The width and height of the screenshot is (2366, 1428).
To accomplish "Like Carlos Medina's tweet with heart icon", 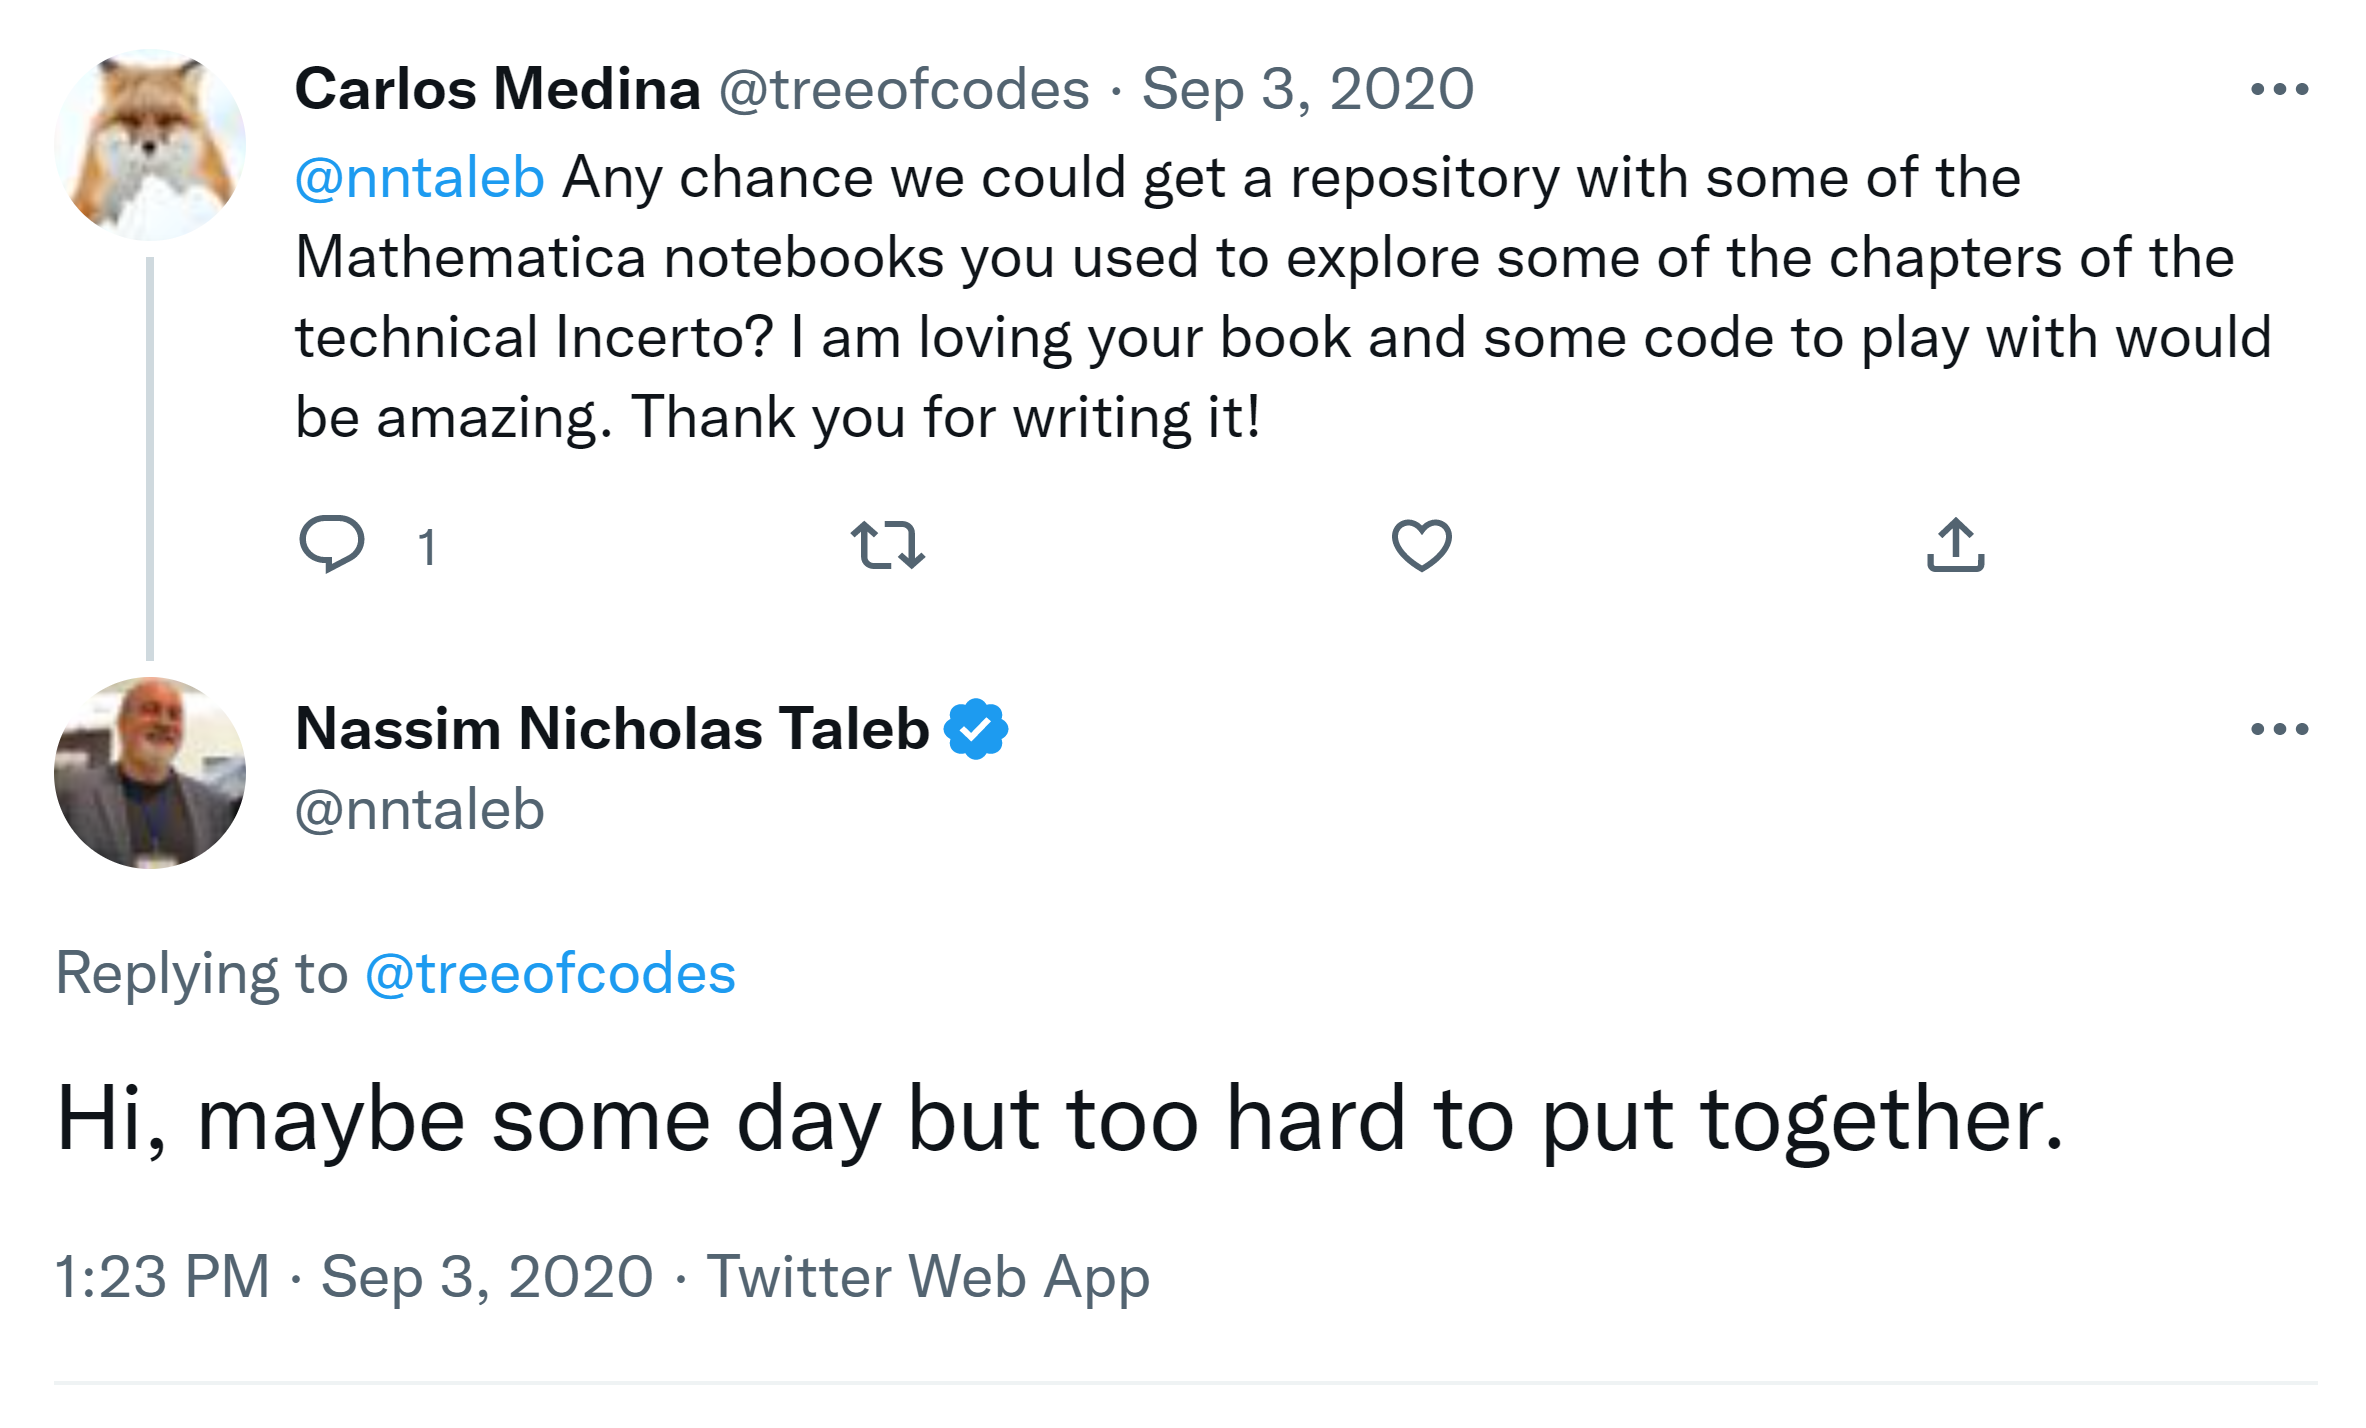I will coord(1421,546).
